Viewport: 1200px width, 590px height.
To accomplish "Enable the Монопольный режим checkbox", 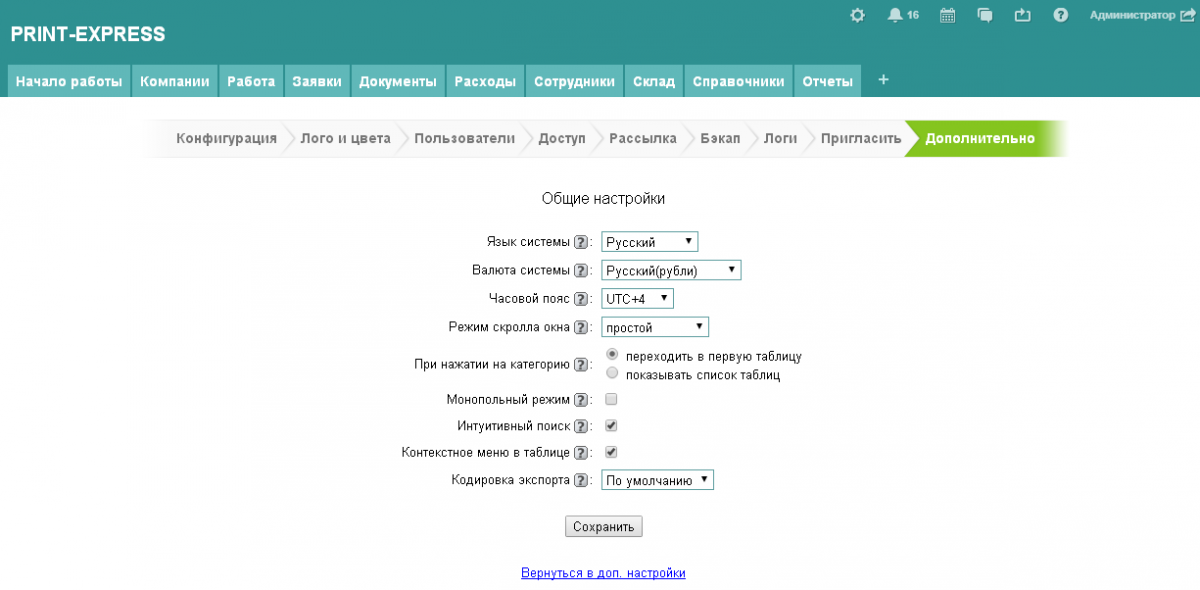I will (x=611, y=399).
